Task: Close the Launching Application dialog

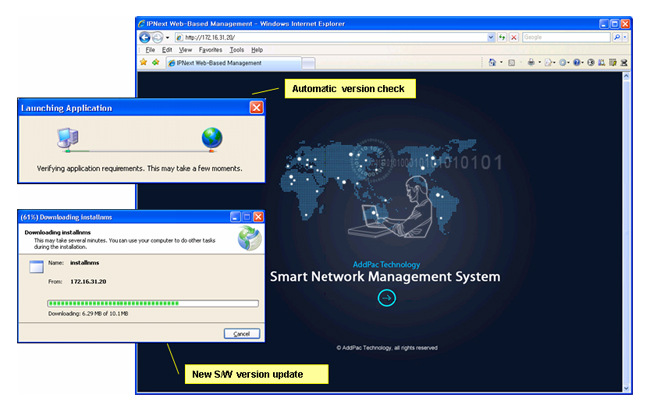Action: point(256,108)
